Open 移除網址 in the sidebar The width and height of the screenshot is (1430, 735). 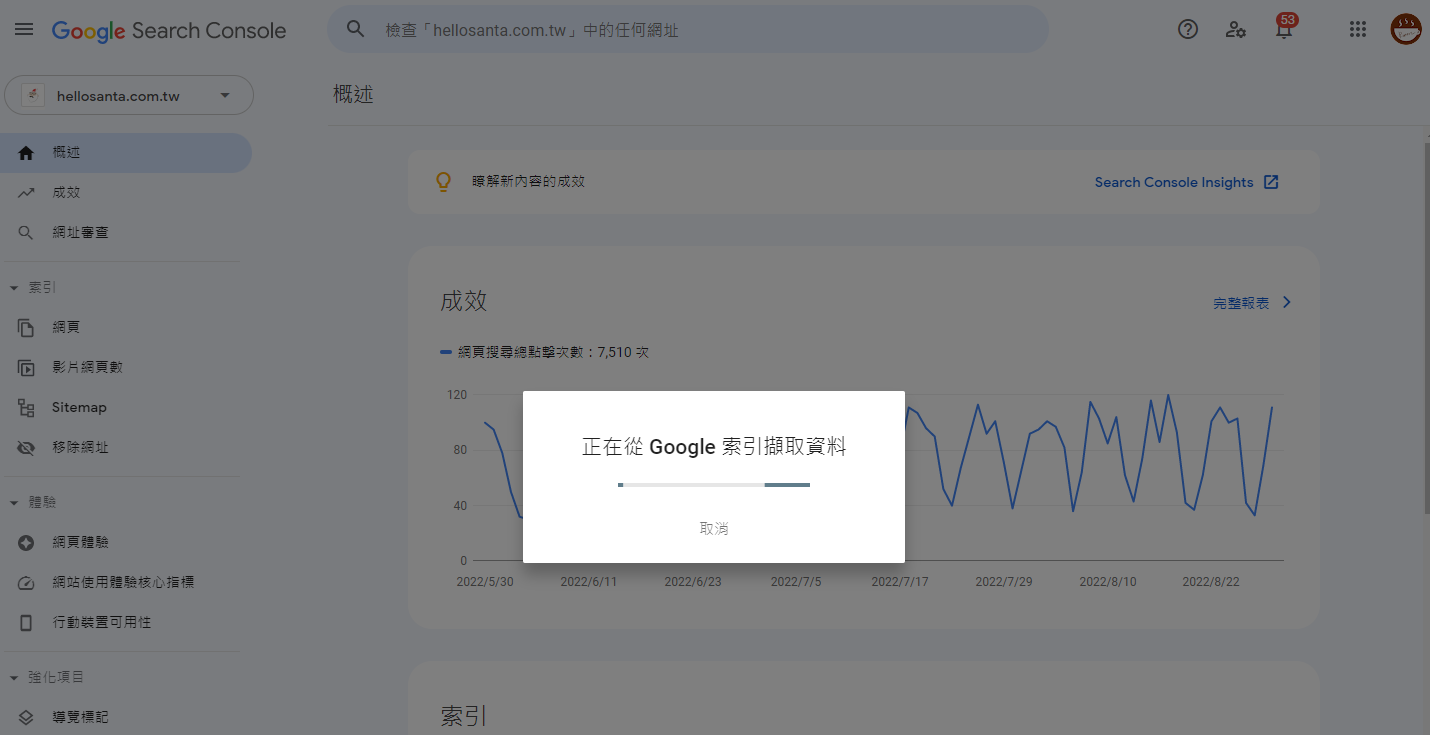(x=126, y=448)
